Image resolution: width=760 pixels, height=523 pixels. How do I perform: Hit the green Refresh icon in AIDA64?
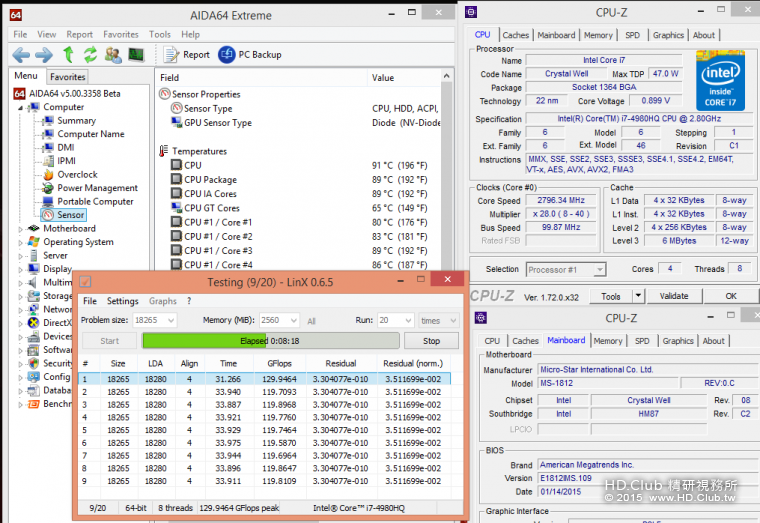90,54
